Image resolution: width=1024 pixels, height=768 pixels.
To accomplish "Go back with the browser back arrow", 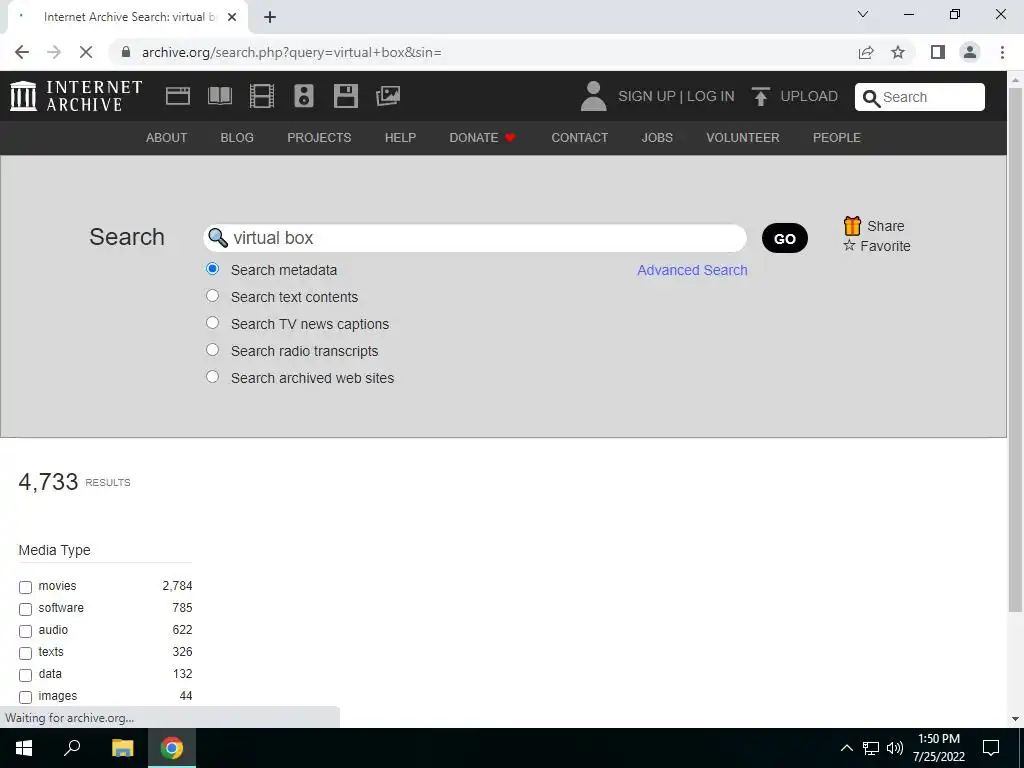I will 22,52.
